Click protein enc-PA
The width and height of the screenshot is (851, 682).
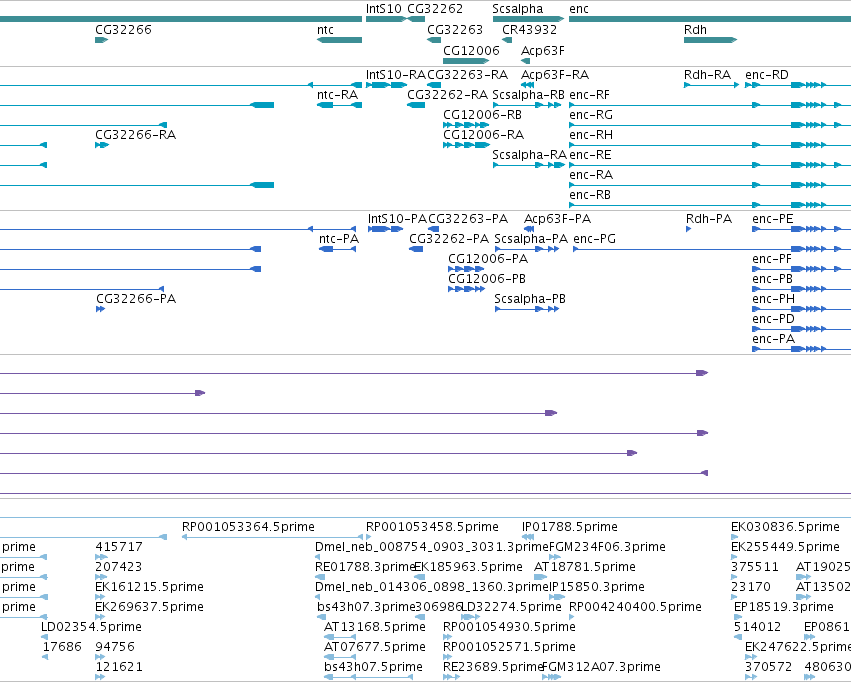click(x=802, y=349)
